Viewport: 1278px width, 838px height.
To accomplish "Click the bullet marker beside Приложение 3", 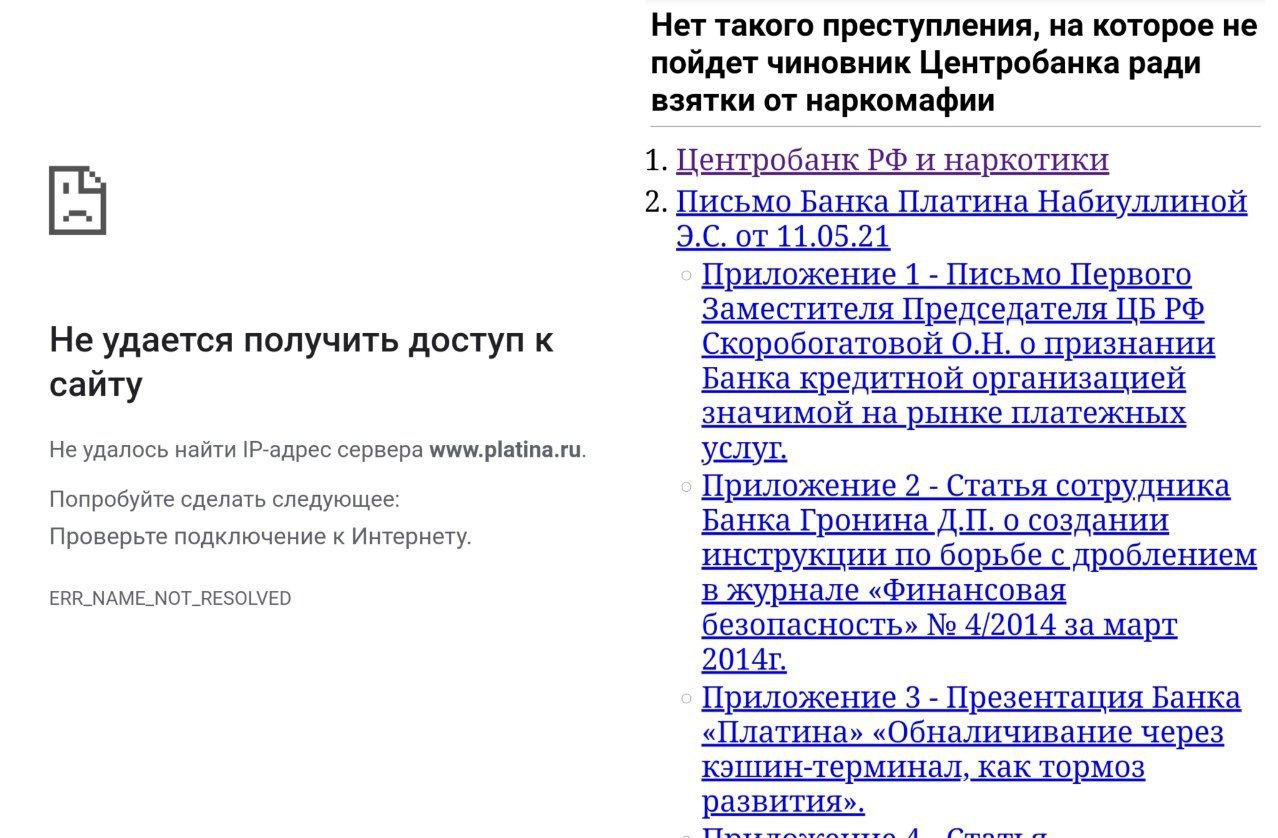I will point(686,698).
